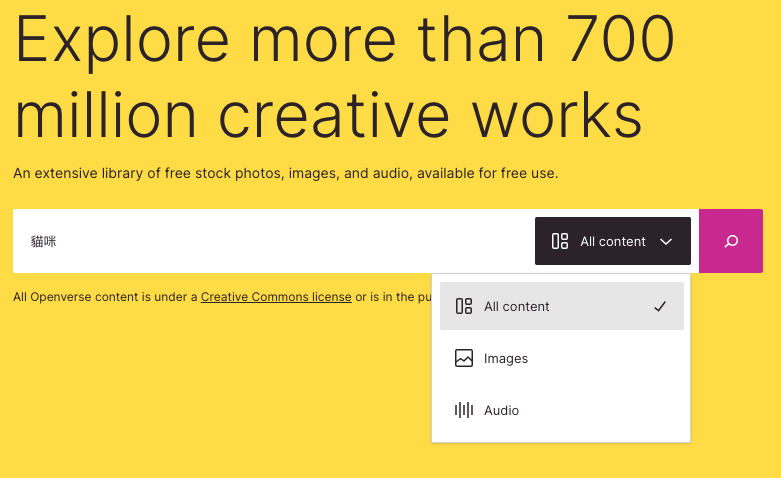Click the checkmark beside All content
Screen dimensions: 781x478
(x=660, y=306)
